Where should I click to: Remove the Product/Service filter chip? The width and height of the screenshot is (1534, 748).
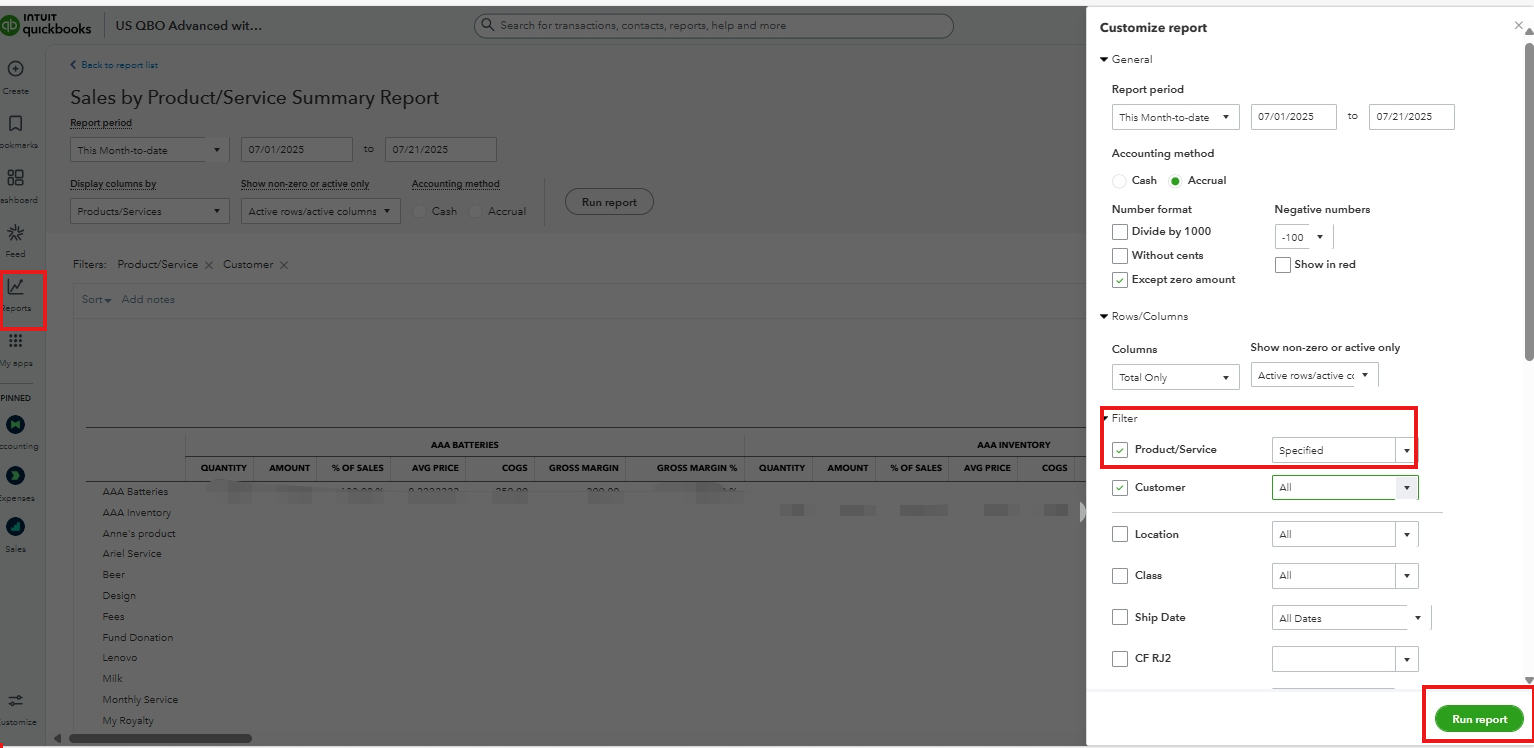click(208, 265)
